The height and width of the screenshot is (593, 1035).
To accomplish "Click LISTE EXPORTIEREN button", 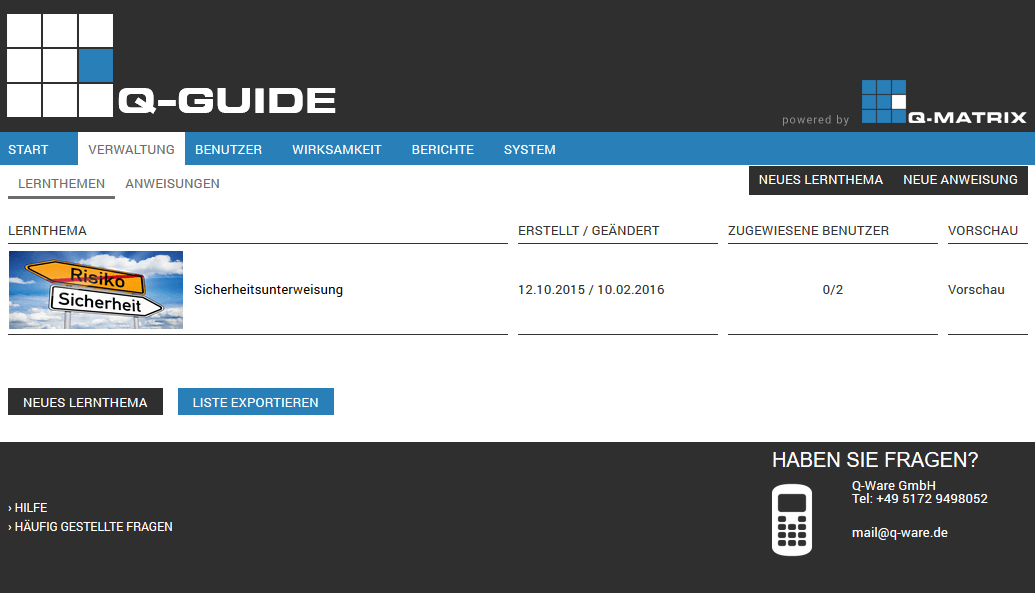I will pyautogui.click(x=256, y=401).
